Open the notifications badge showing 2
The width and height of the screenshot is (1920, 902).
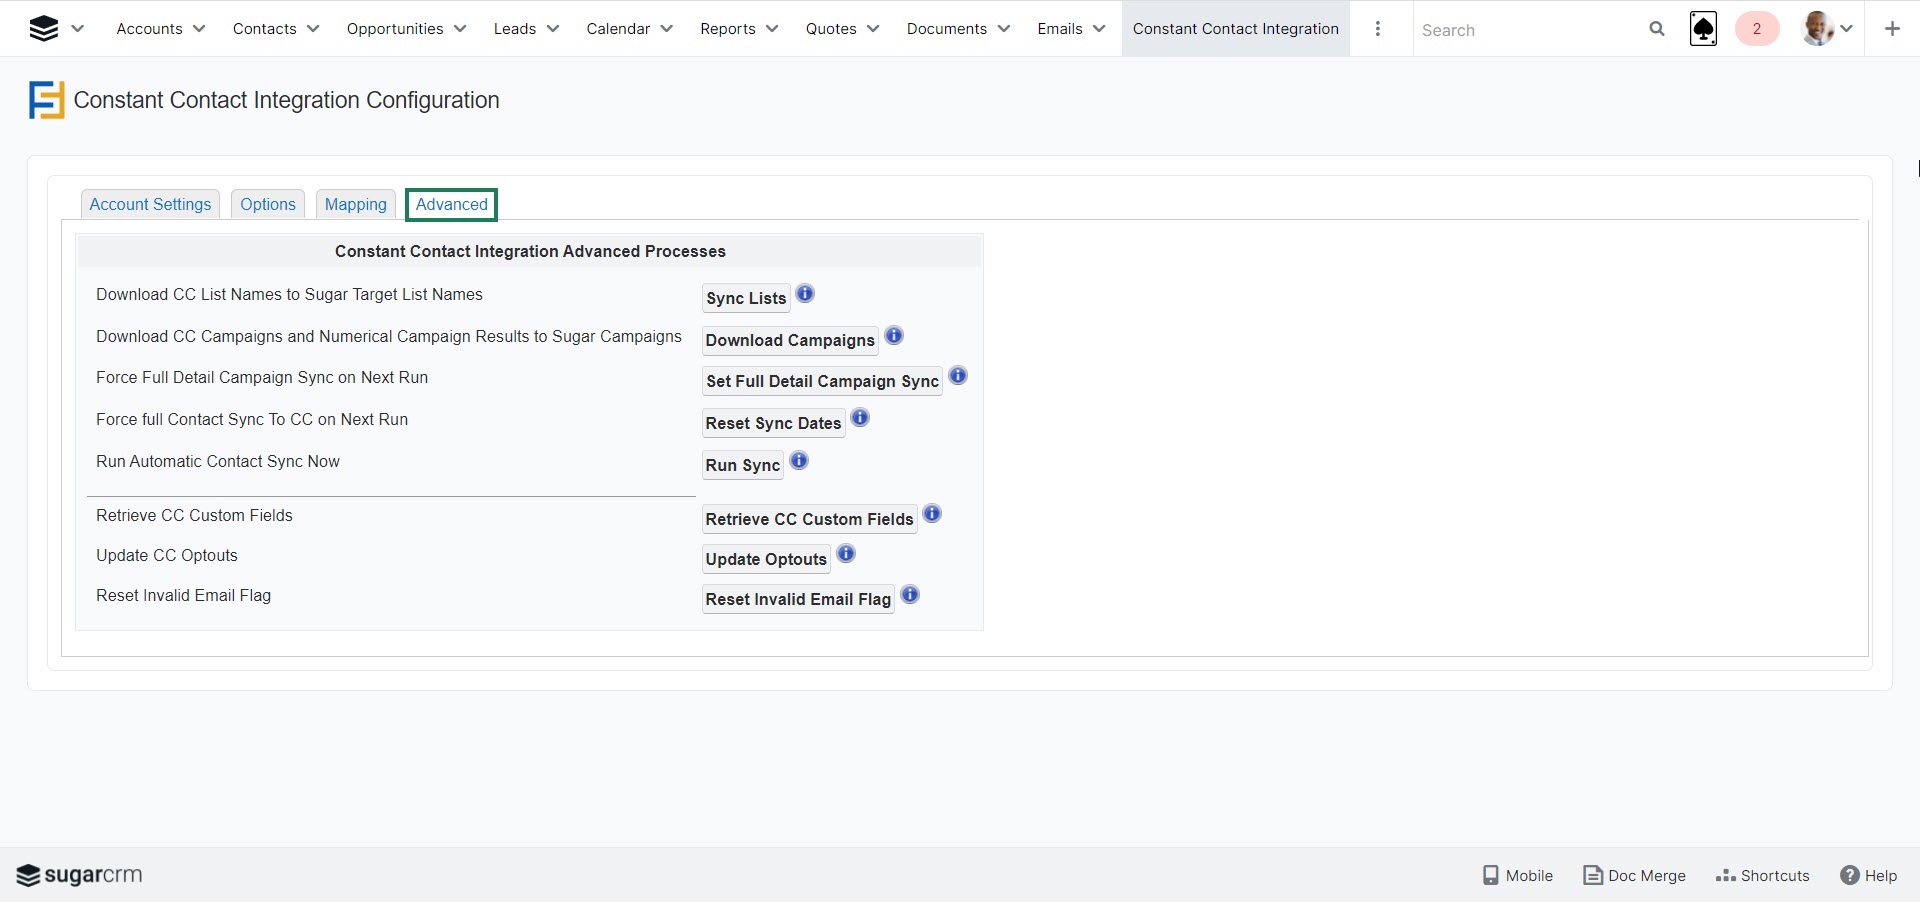tap(1756, 29)
